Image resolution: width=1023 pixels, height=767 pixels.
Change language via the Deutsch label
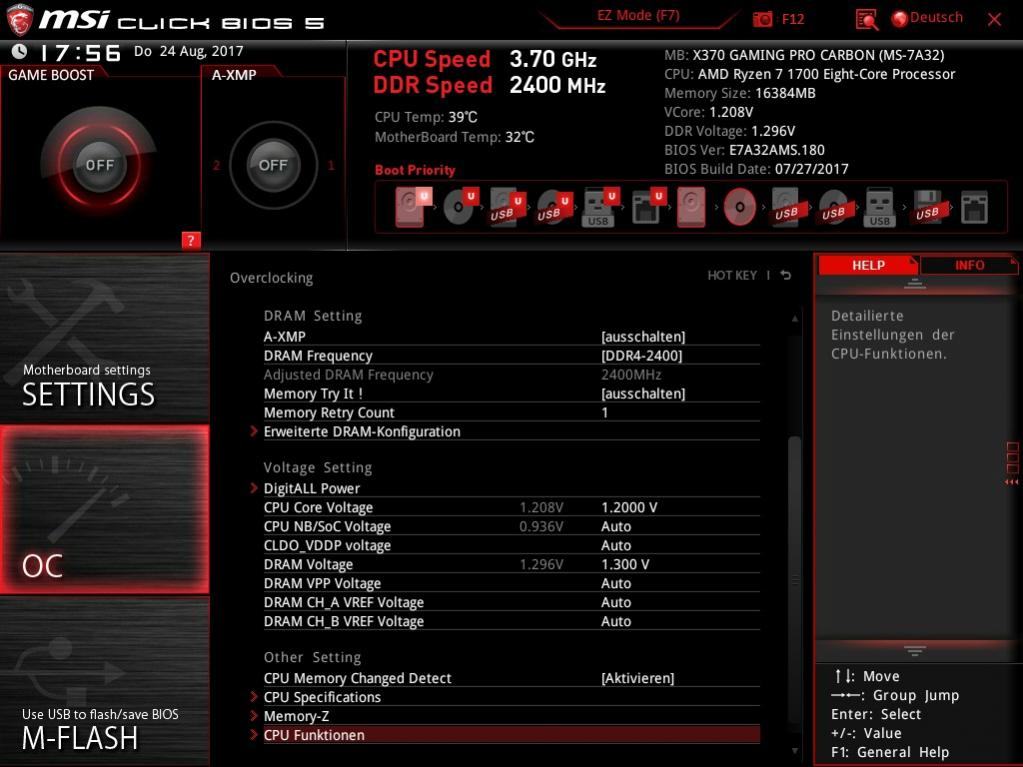click(936, 18)
